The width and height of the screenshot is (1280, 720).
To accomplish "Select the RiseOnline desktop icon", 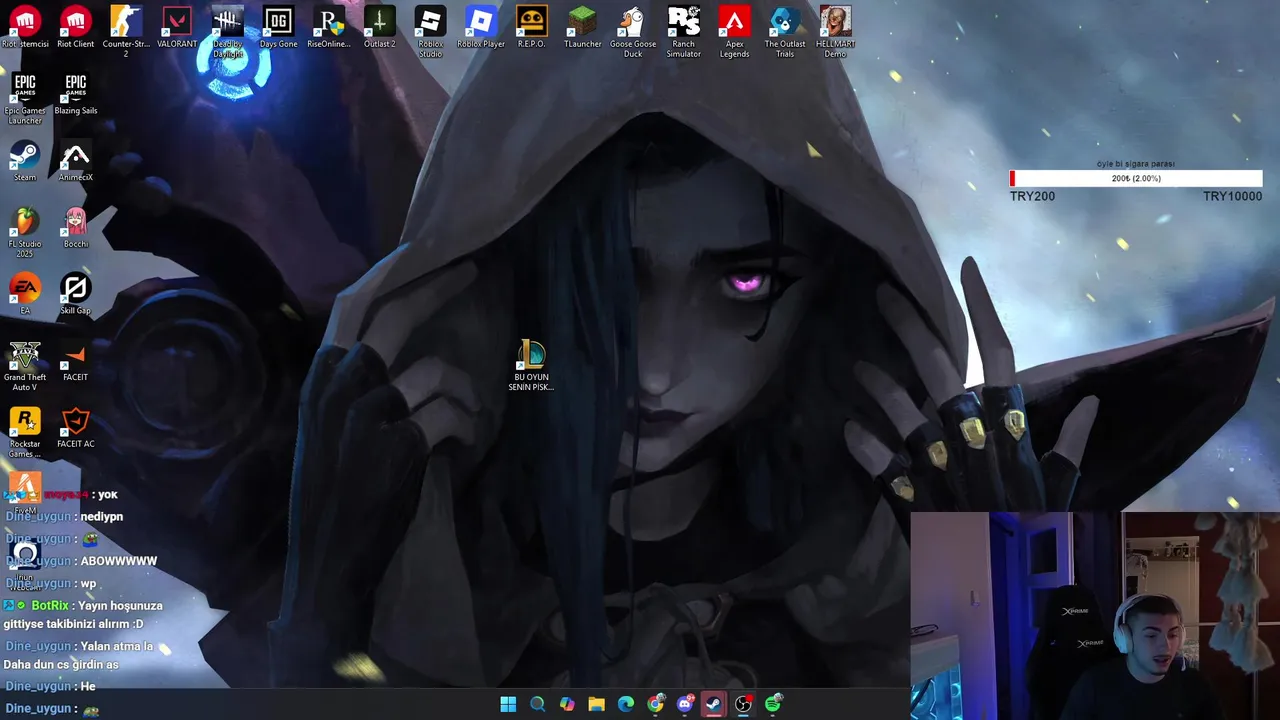I will [x=329, y=27].
